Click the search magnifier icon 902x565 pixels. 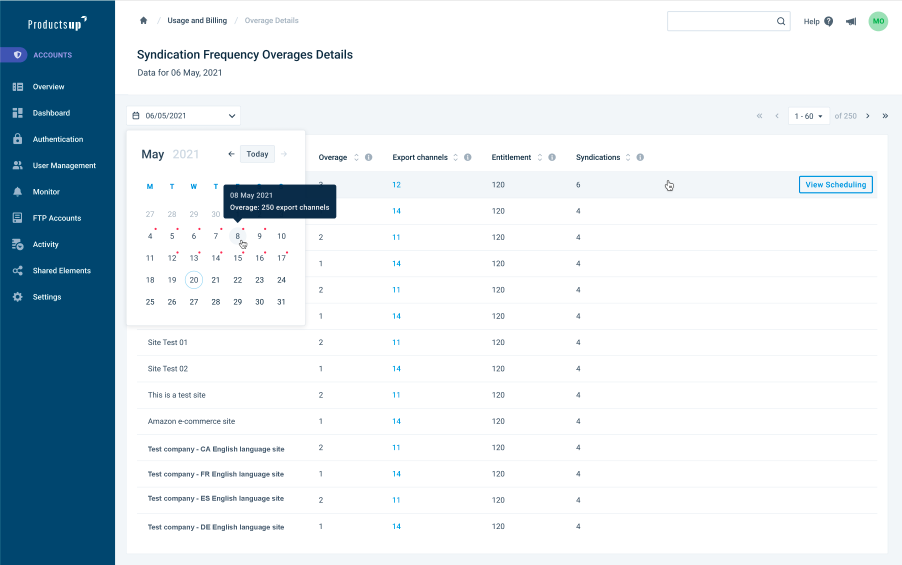coord(781,21)
